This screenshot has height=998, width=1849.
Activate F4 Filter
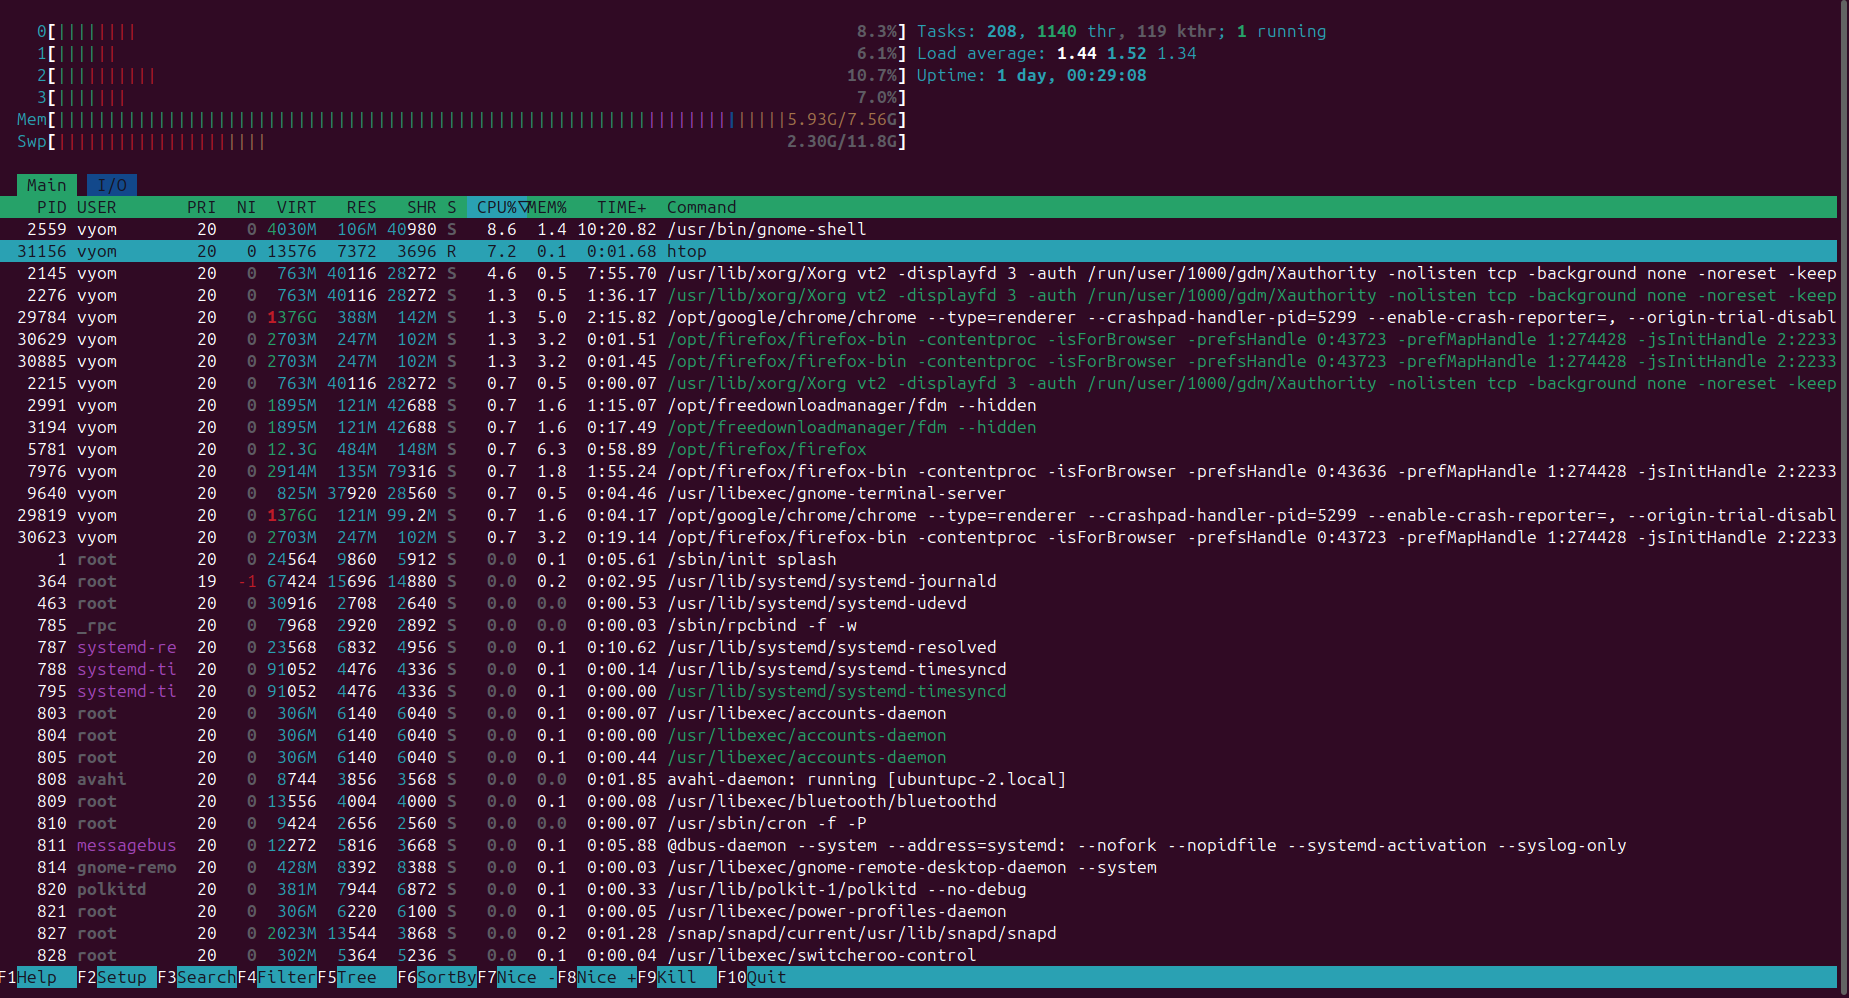click(277, 977)
